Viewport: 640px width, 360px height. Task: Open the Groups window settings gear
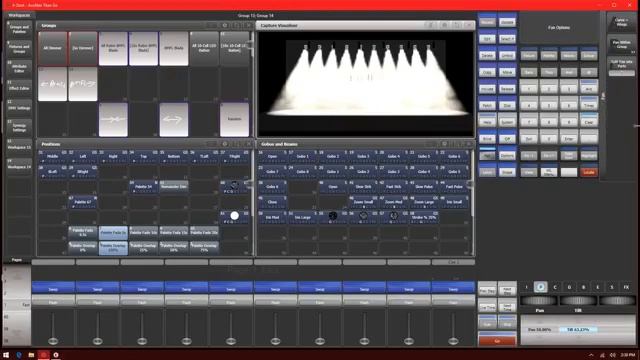coord(224,25)
